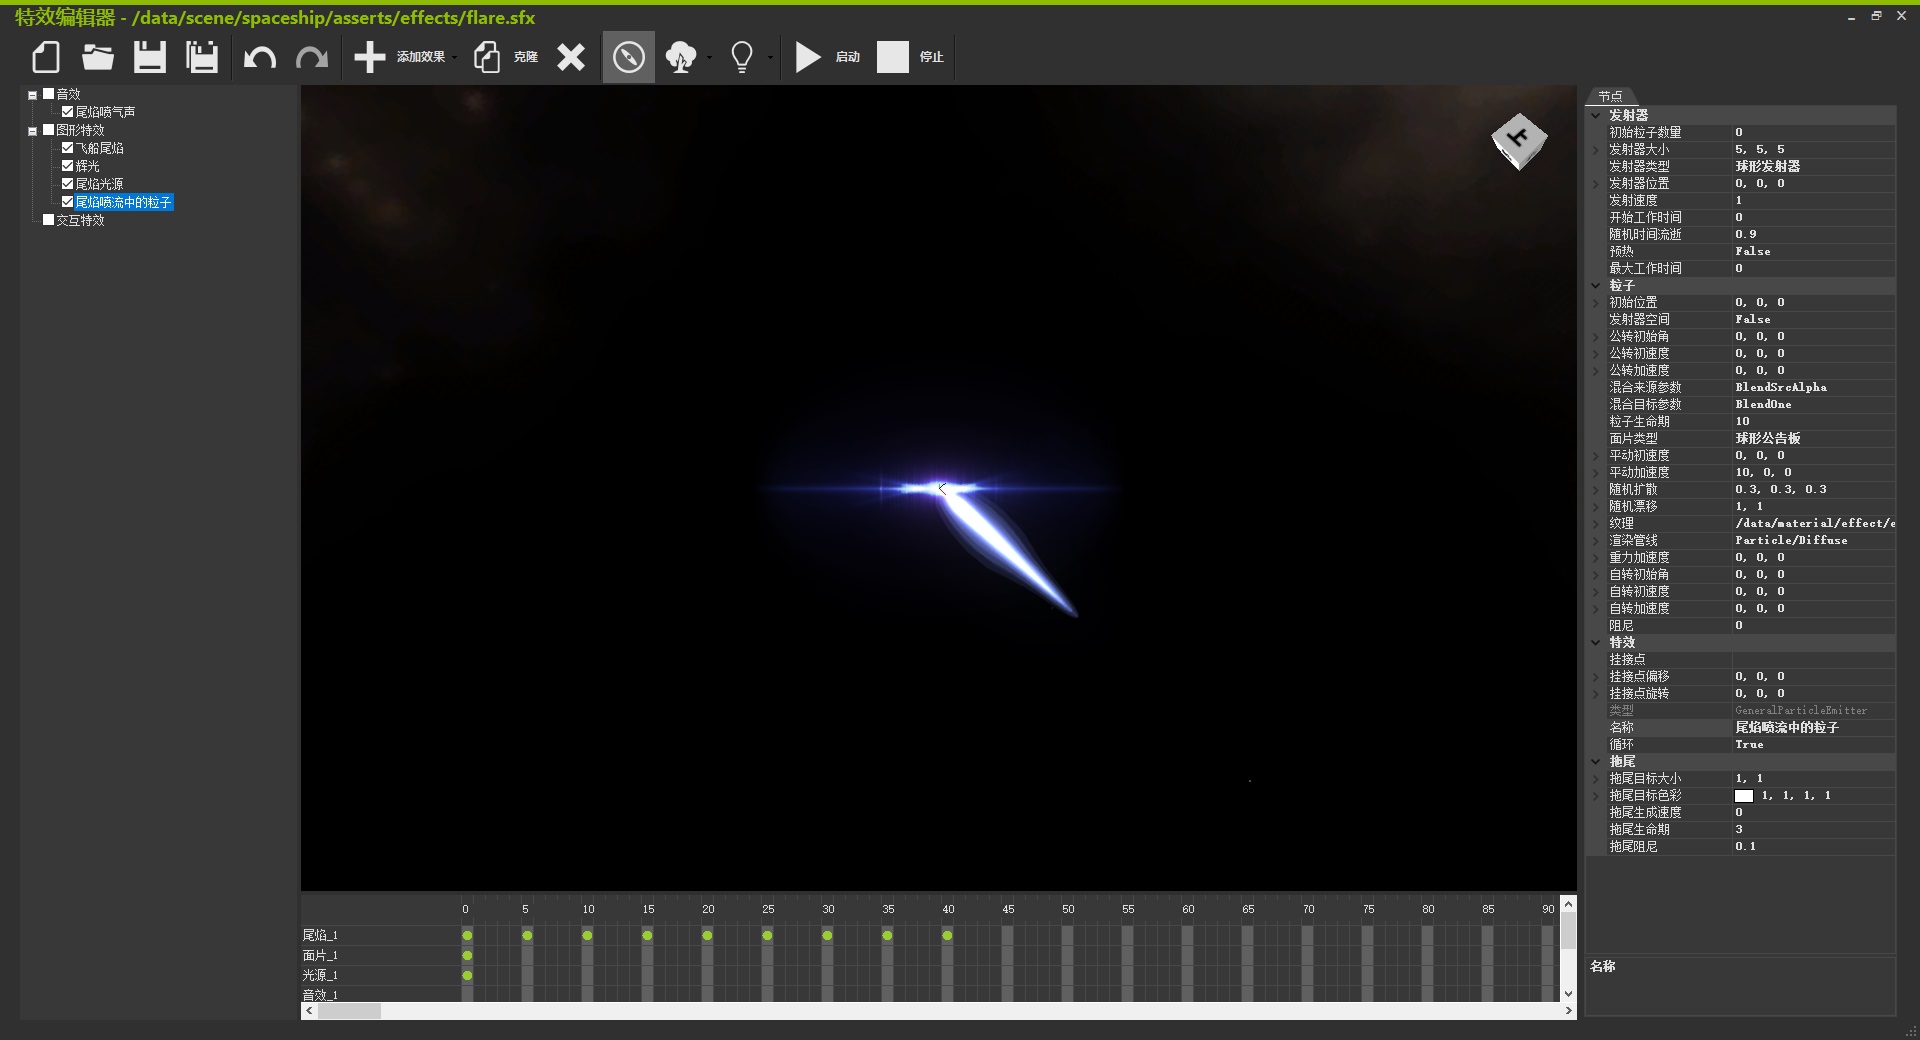1920x1040 pixels.
Task: Select 尾焰光源 in the effects tree
Action: [99, 184]
